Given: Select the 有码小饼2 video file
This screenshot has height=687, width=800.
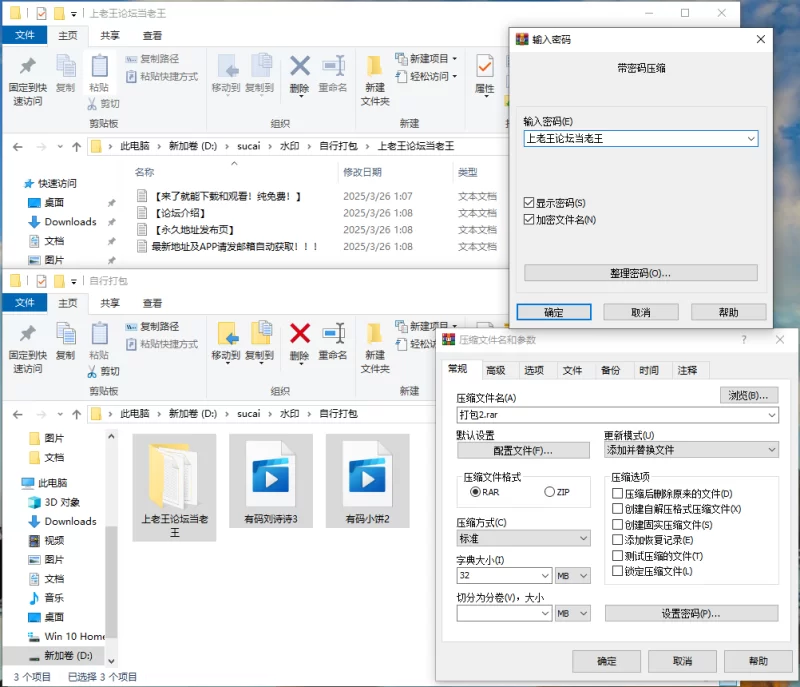Looking at the screenshot, I should 368,481.
